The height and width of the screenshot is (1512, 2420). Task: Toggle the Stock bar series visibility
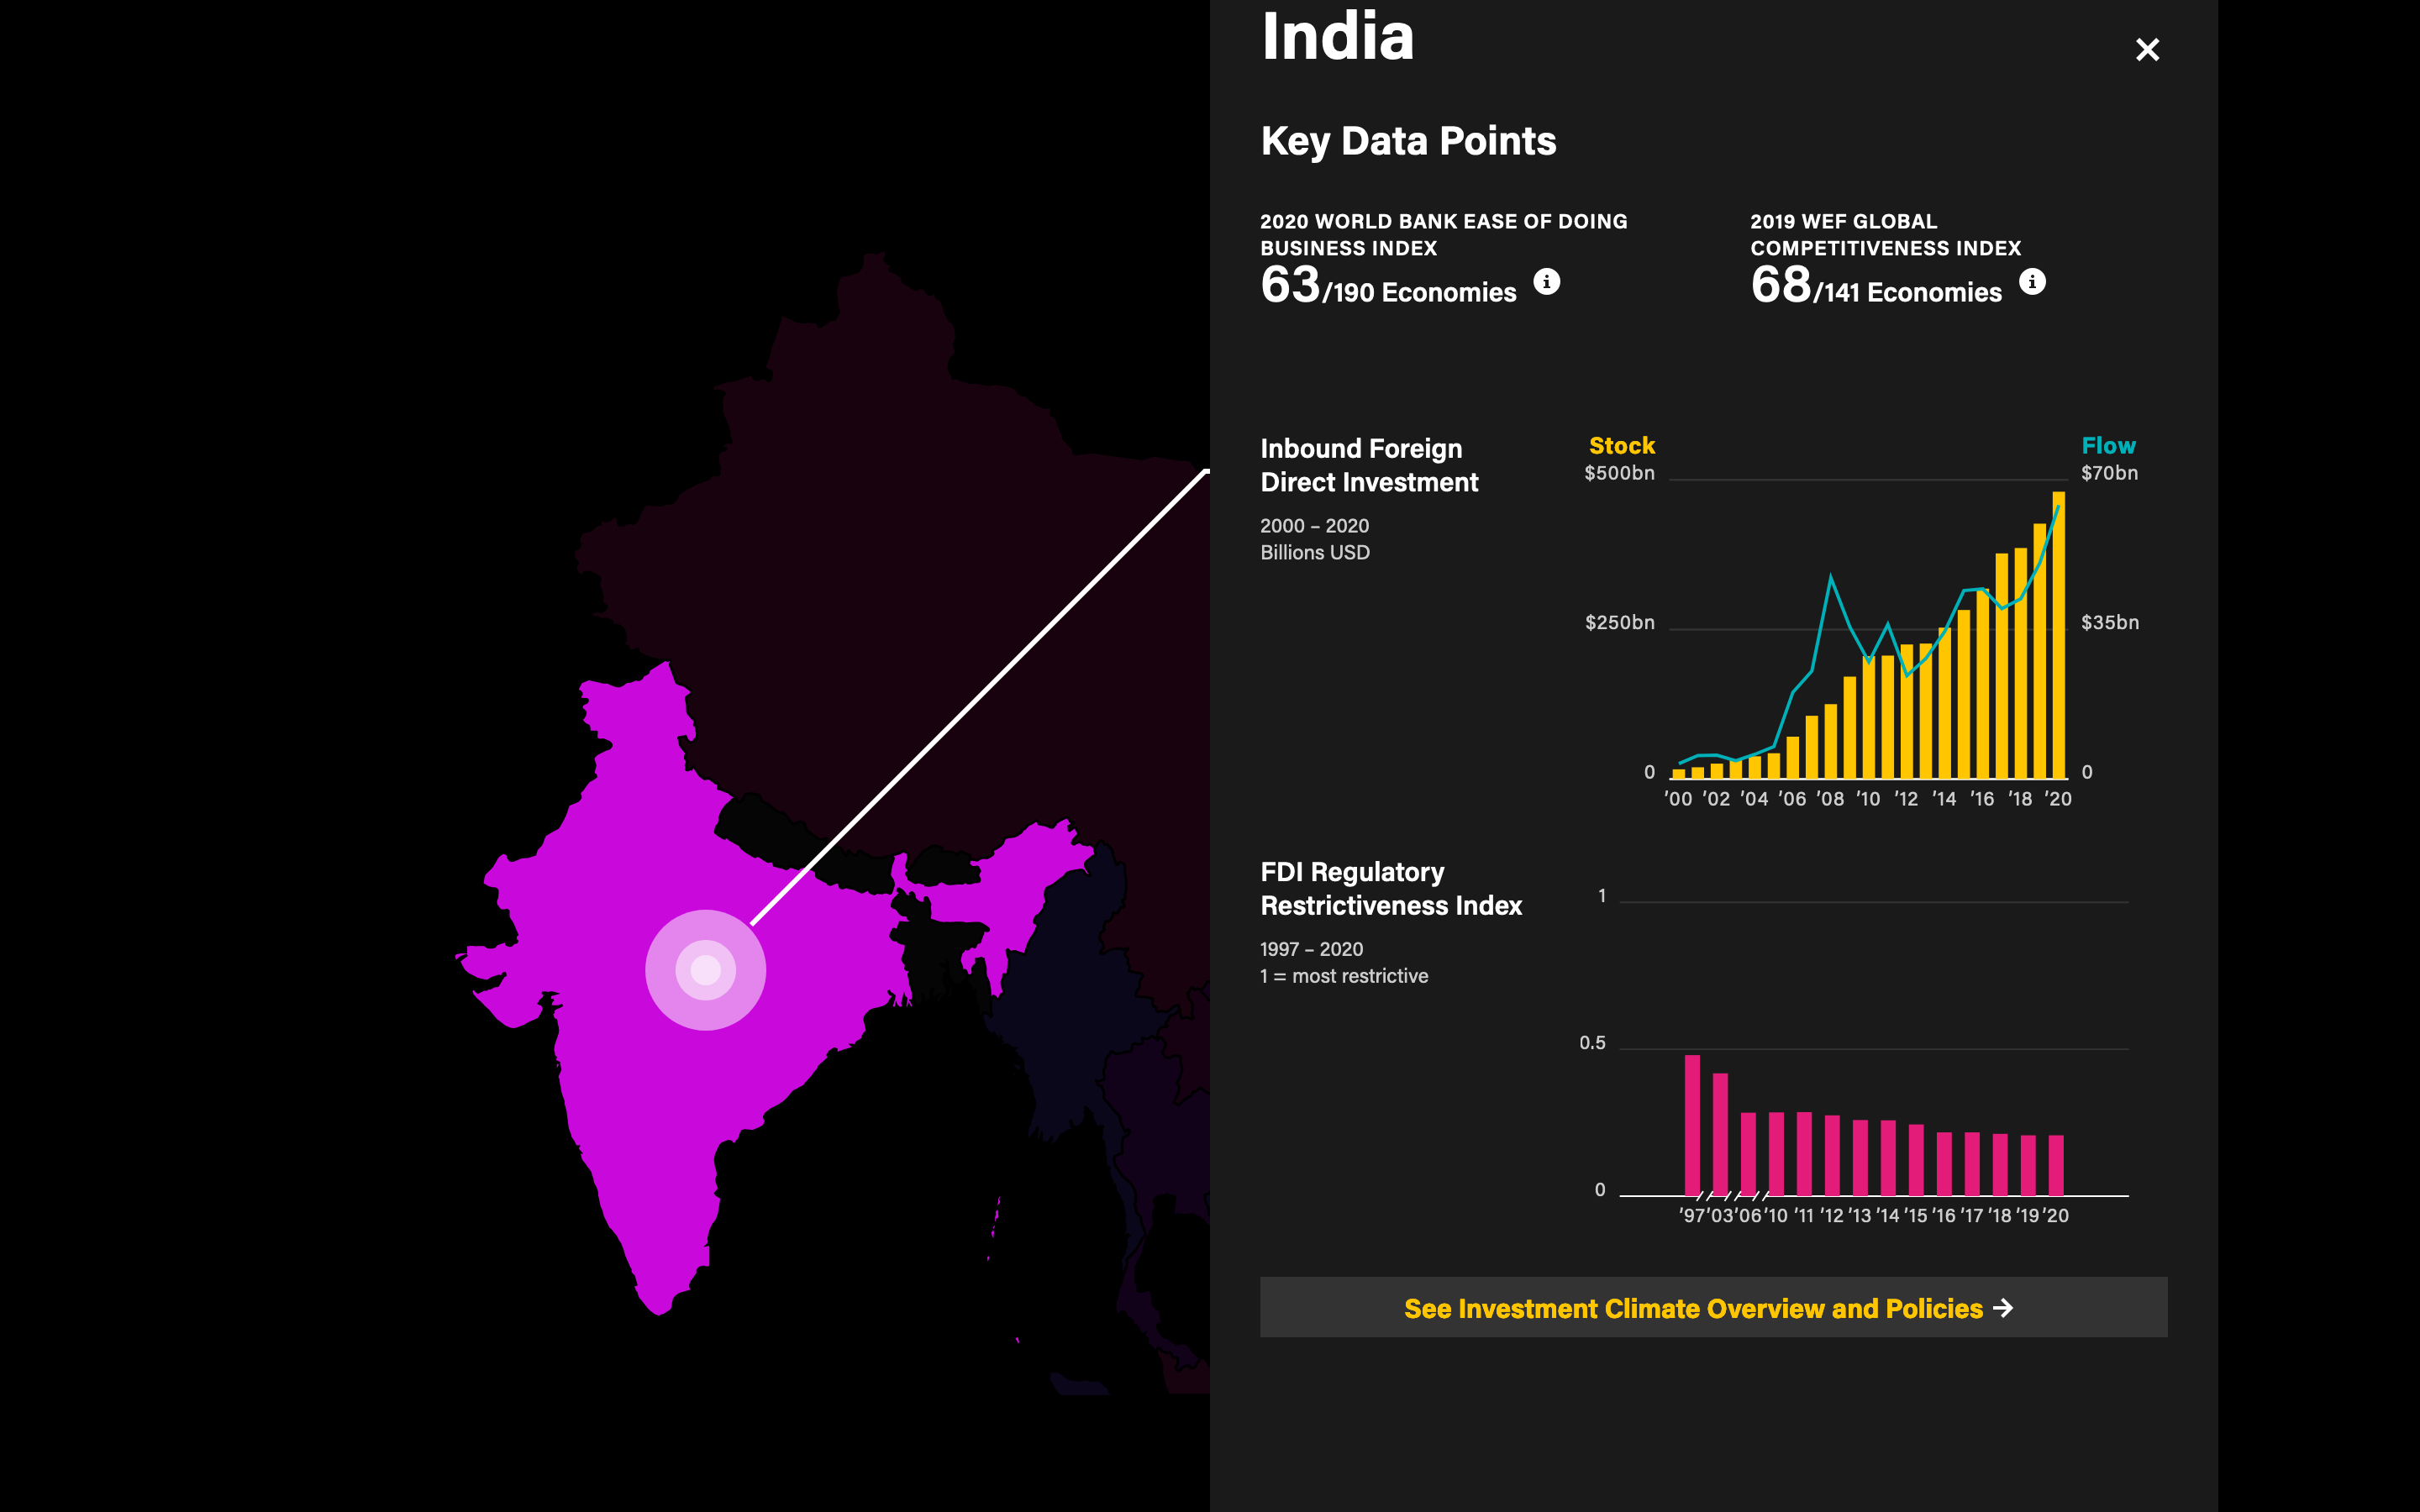click(1621, 445)
